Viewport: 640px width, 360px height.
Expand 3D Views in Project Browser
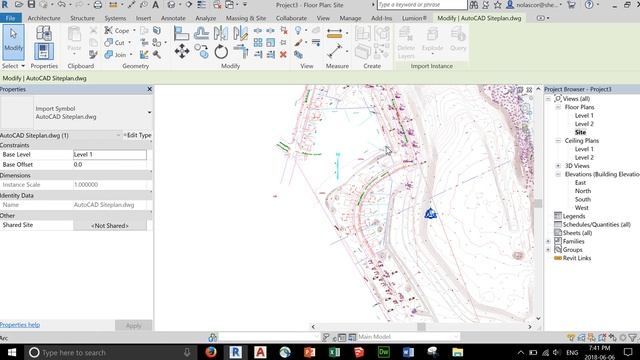tap(558, 166)
